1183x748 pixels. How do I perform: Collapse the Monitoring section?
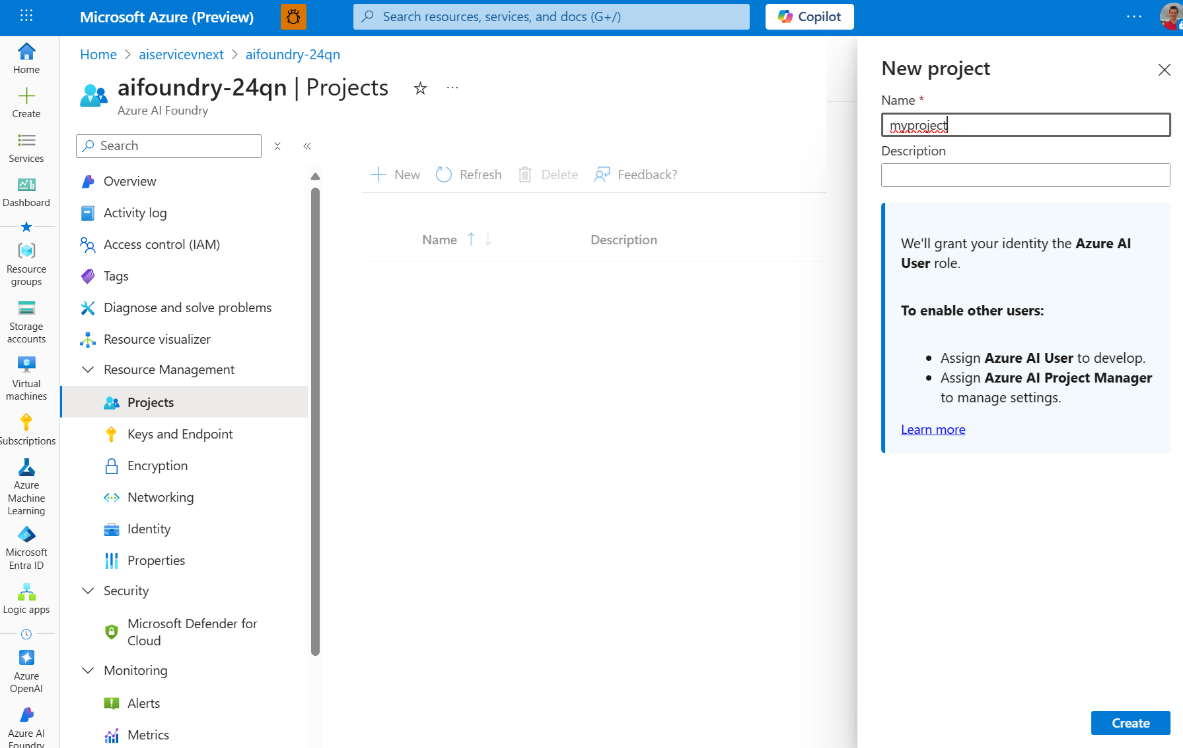click(x=88, y=670)
